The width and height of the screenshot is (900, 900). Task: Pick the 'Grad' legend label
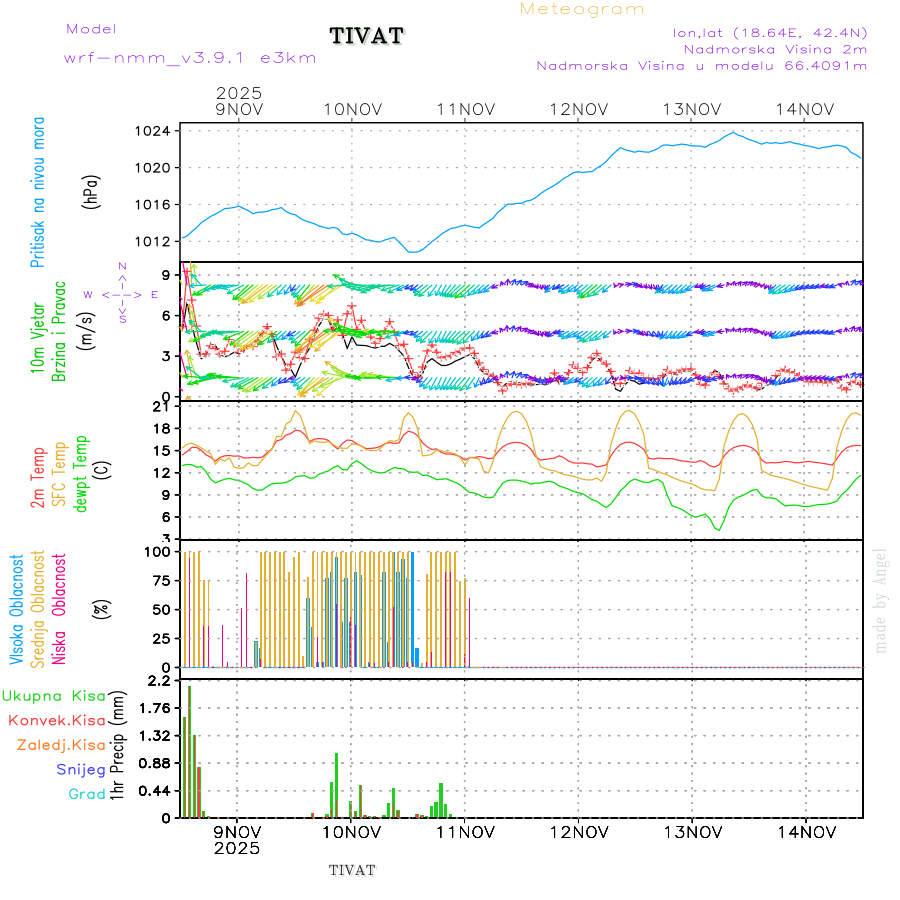click(x=86, y=794)
